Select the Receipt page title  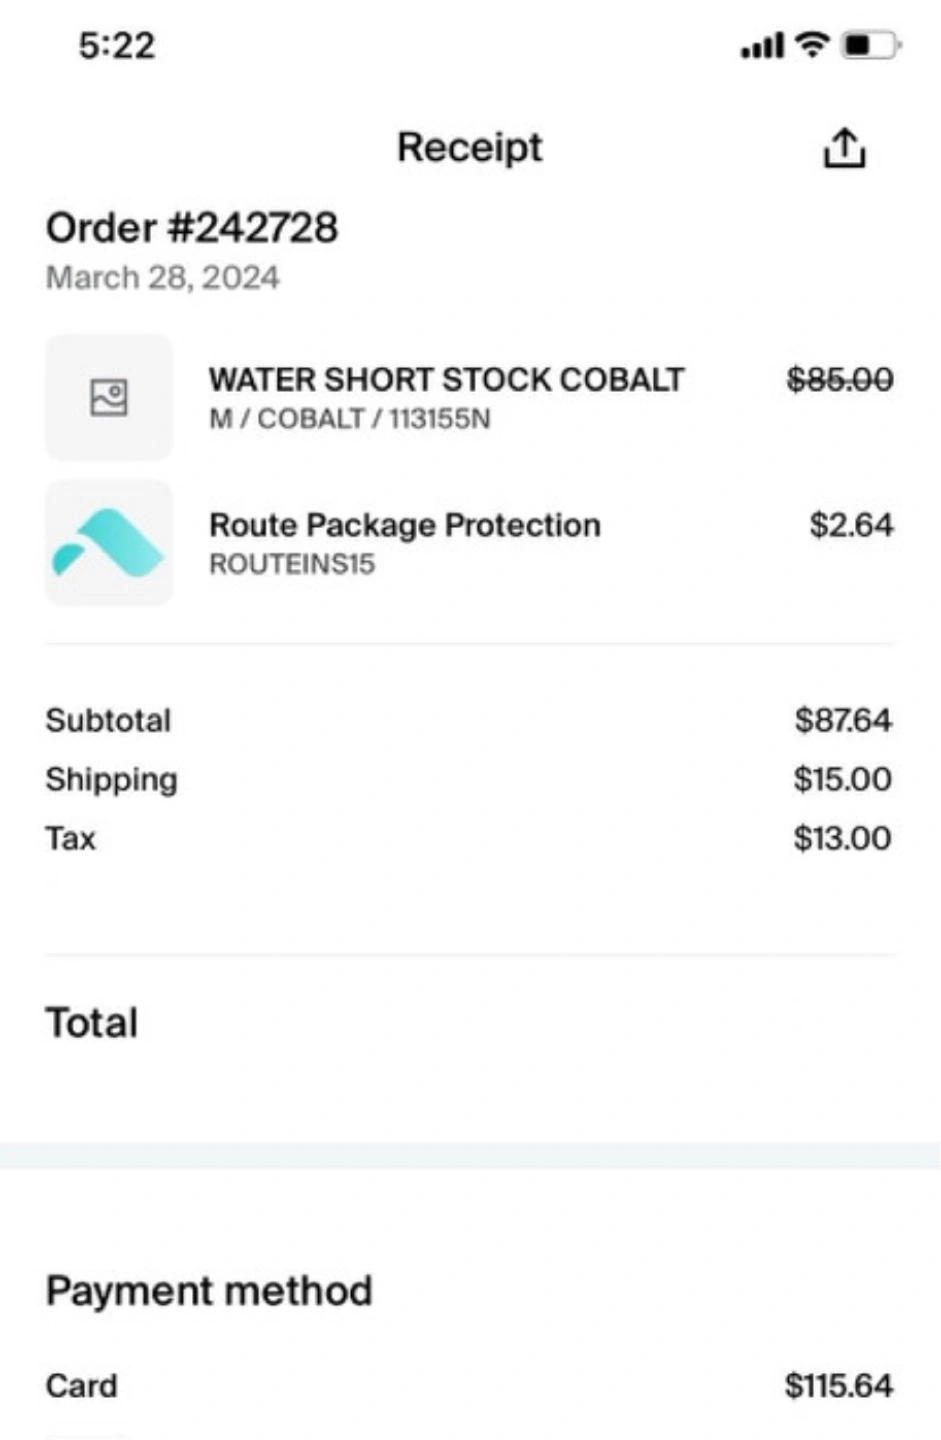coord(469,148)
